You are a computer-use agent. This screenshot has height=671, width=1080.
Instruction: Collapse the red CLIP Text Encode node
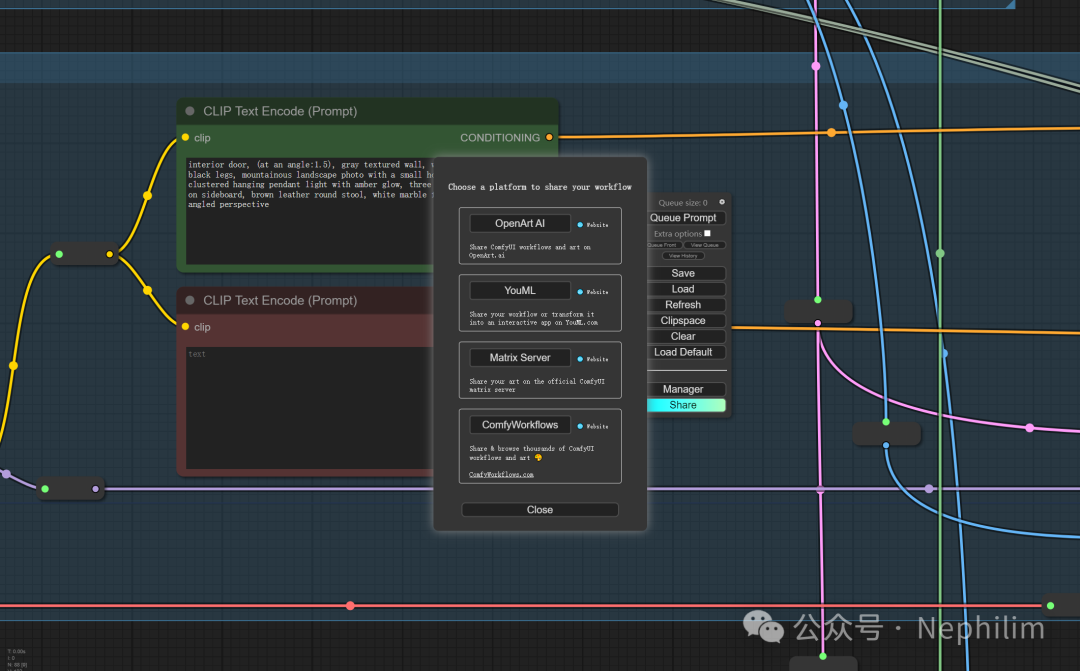click(x=190, y=300)
